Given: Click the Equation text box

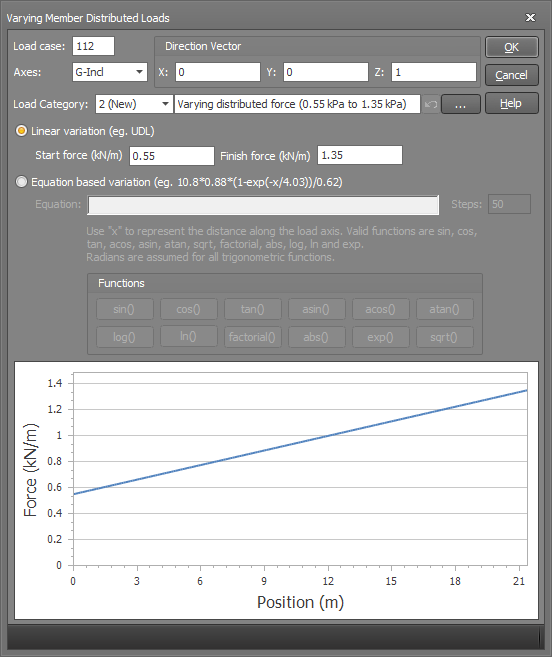Looking at the screenshot, I should tap(263, 205).
